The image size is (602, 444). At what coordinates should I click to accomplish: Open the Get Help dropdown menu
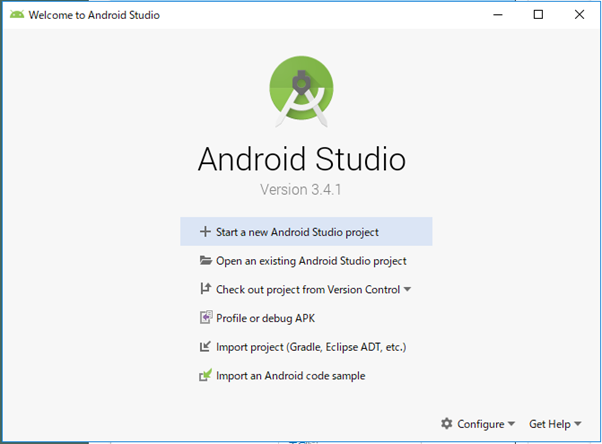click(555, 424)
